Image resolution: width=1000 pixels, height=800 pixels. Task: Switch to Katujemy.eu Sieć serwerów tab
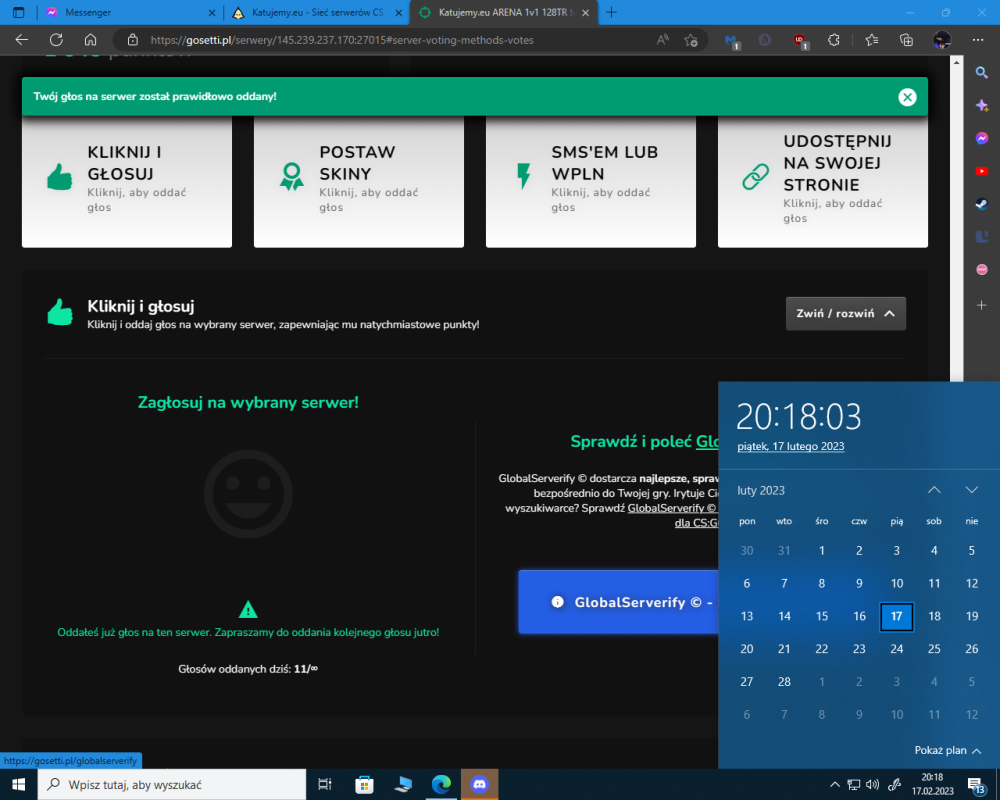(318, 12)
